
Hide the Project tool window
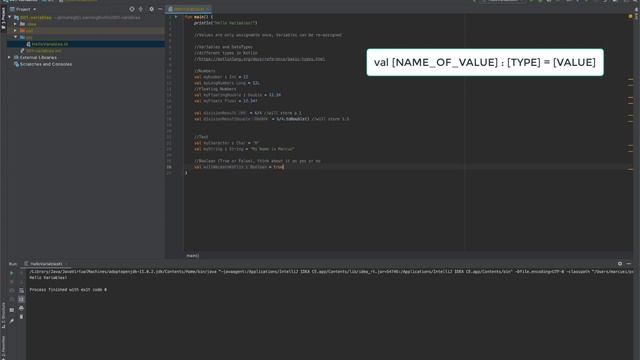[160, 9]
